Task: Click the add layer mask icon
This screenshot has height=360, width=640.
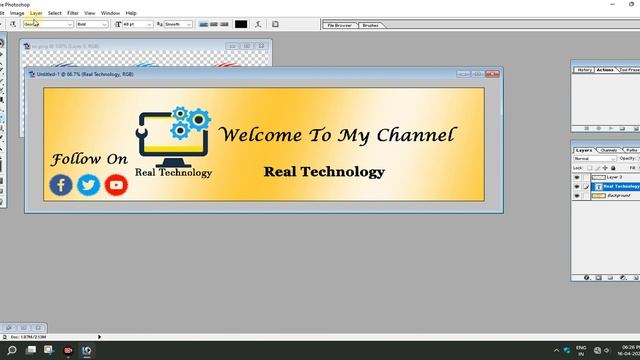Action: (598, 278)
